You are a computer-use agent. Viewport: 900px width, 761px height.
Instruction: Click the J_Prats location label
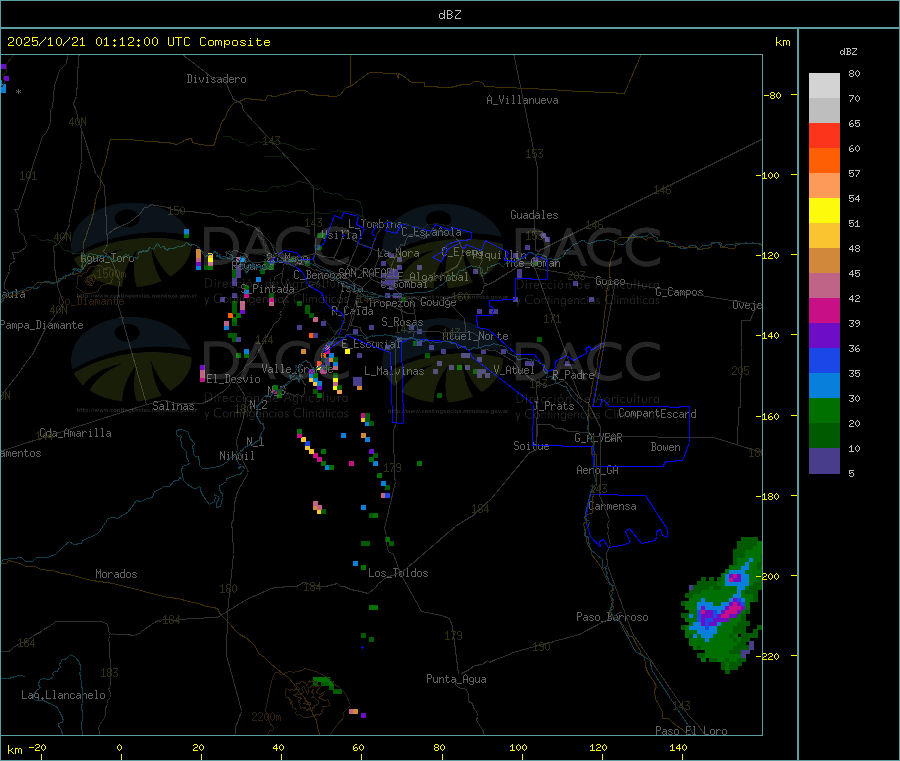coord(554,406)
